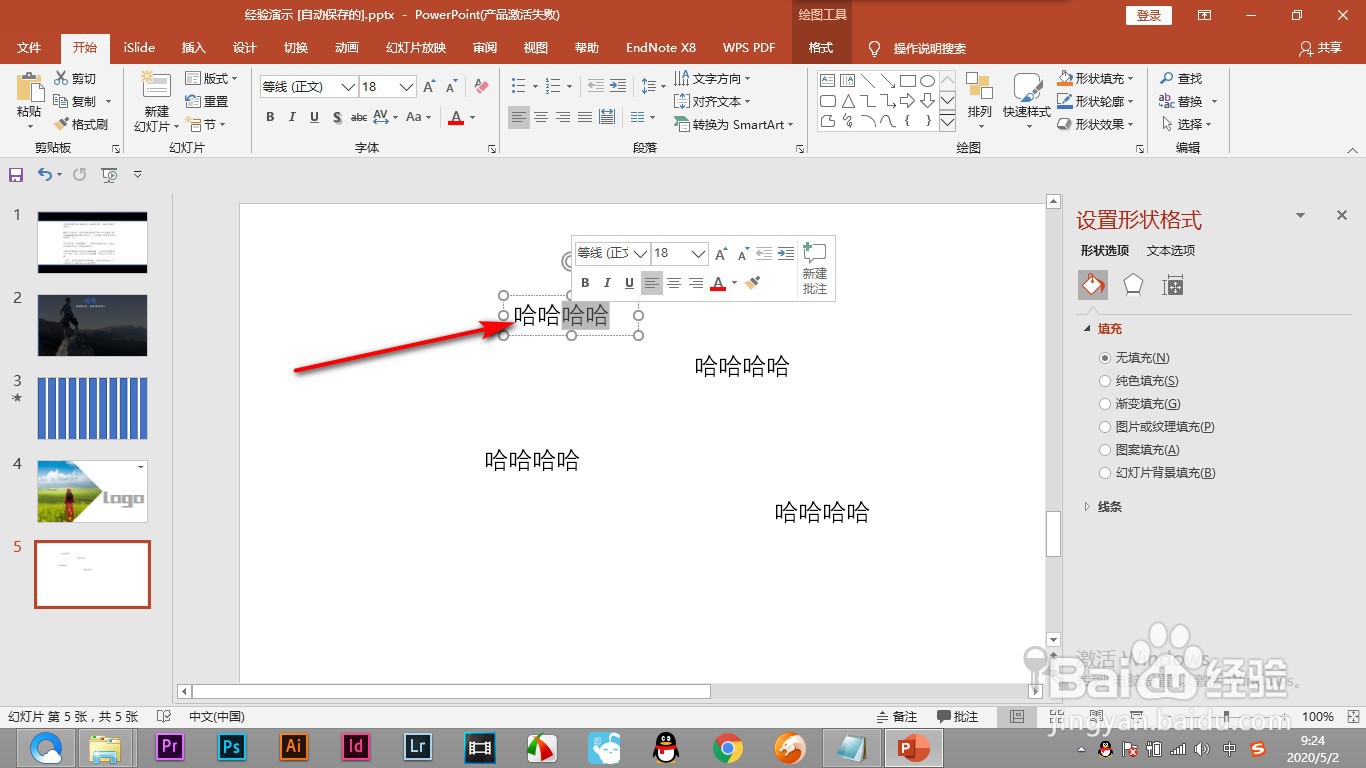Undo the last action in quick access toolbar
The height and width of the screenshot is (768, 1366).
(44, 174)
